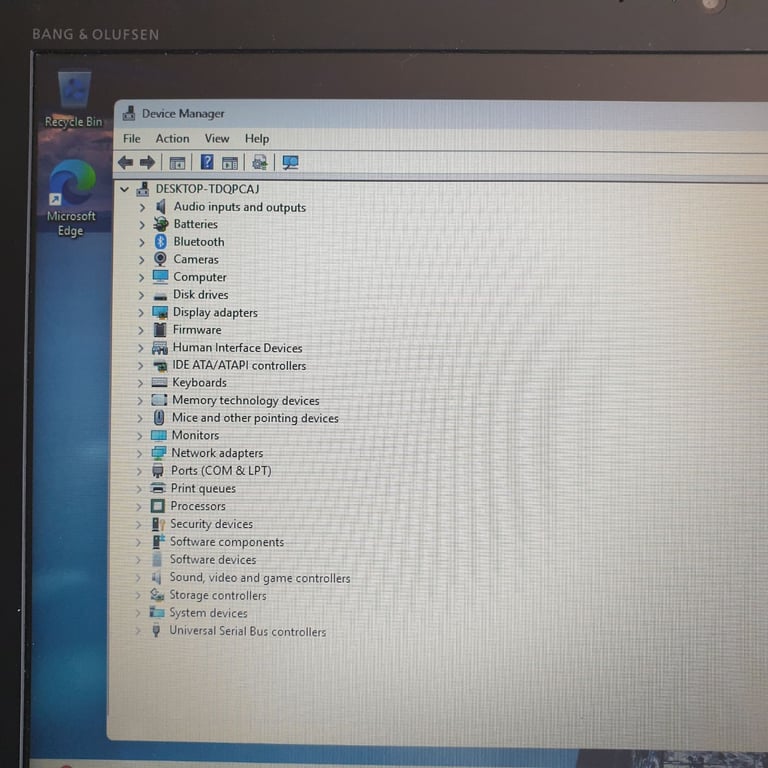Image resolution: width=768 pixels, height=768 pixels.
Task: Click the drive icon beside Disk drives
Action: pyautogui.click(x=160, y=296)
